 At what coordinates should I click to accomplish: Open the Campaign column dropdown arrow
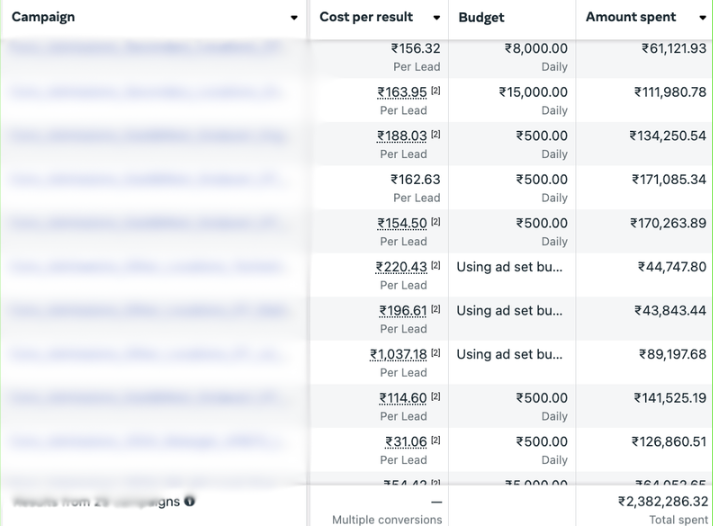coord(294,18)
